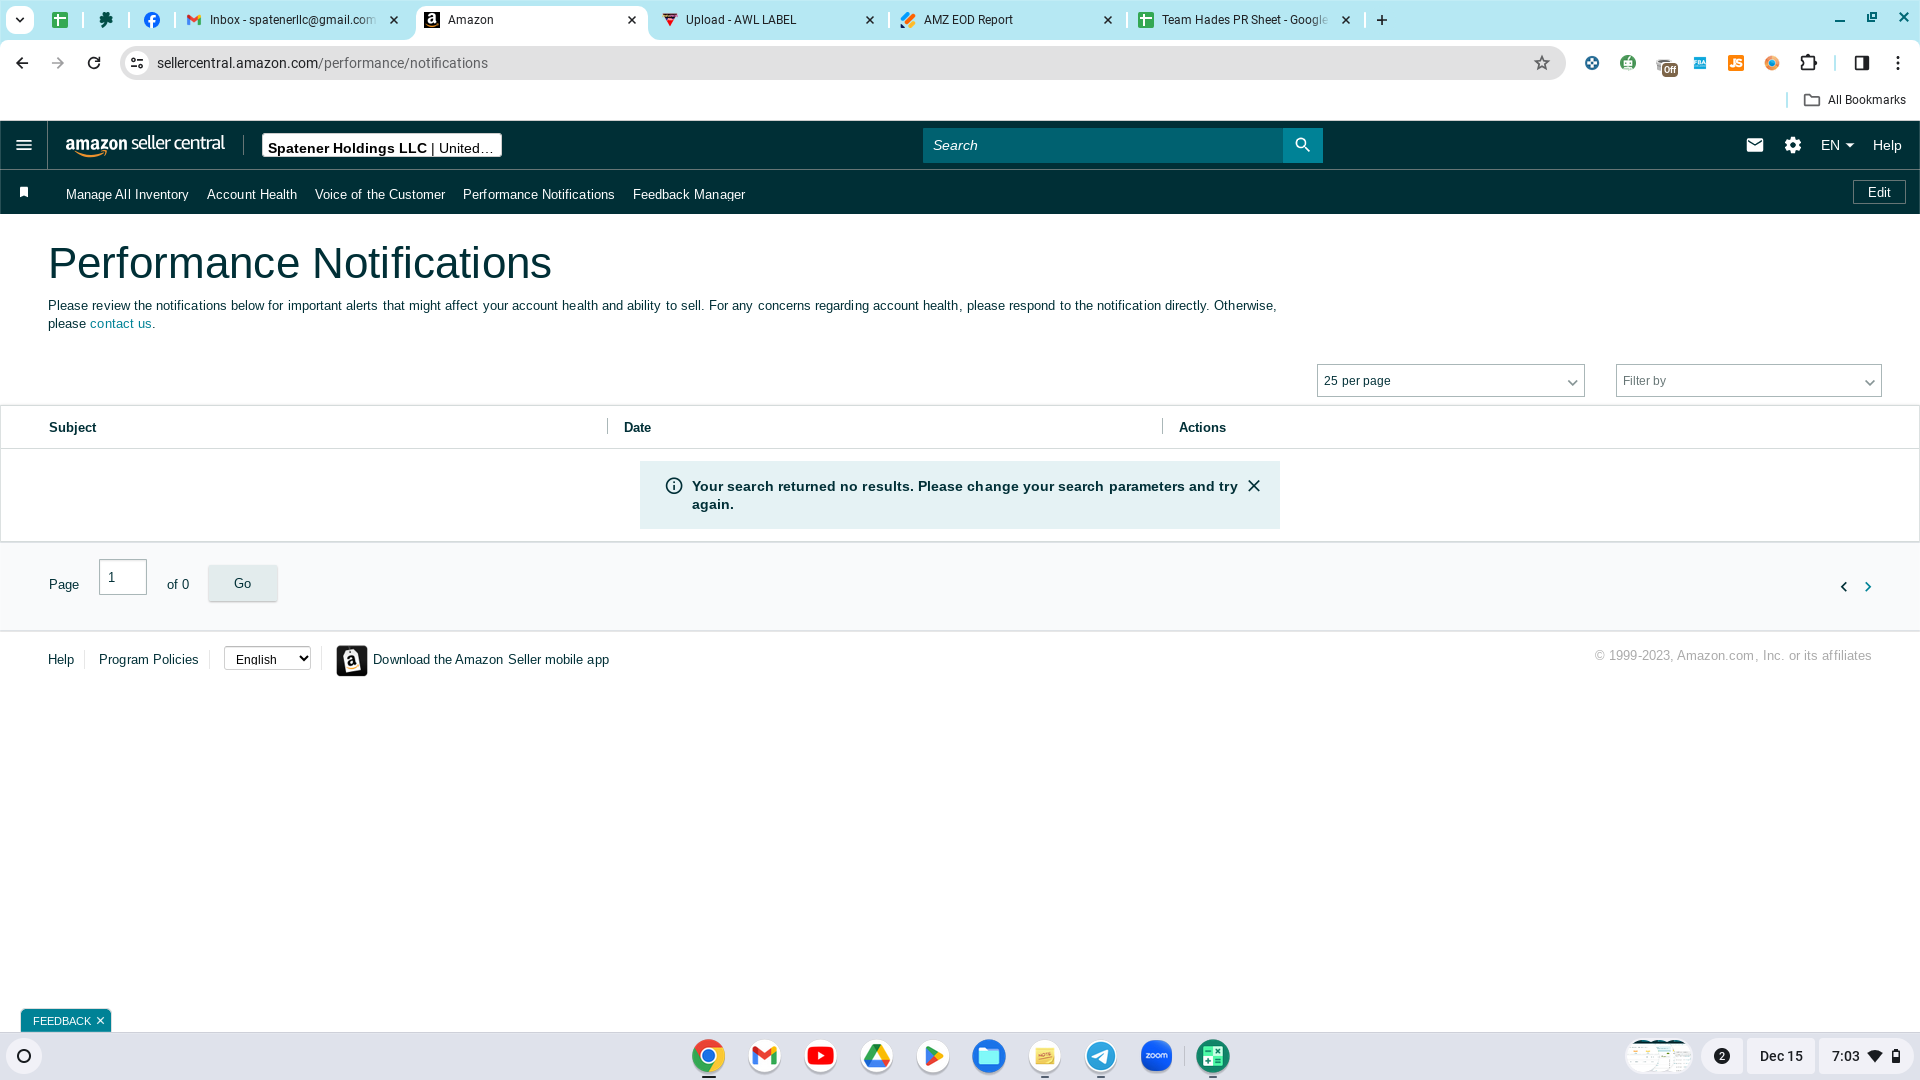
Task: Reload the current page
Action: [94, 63]
